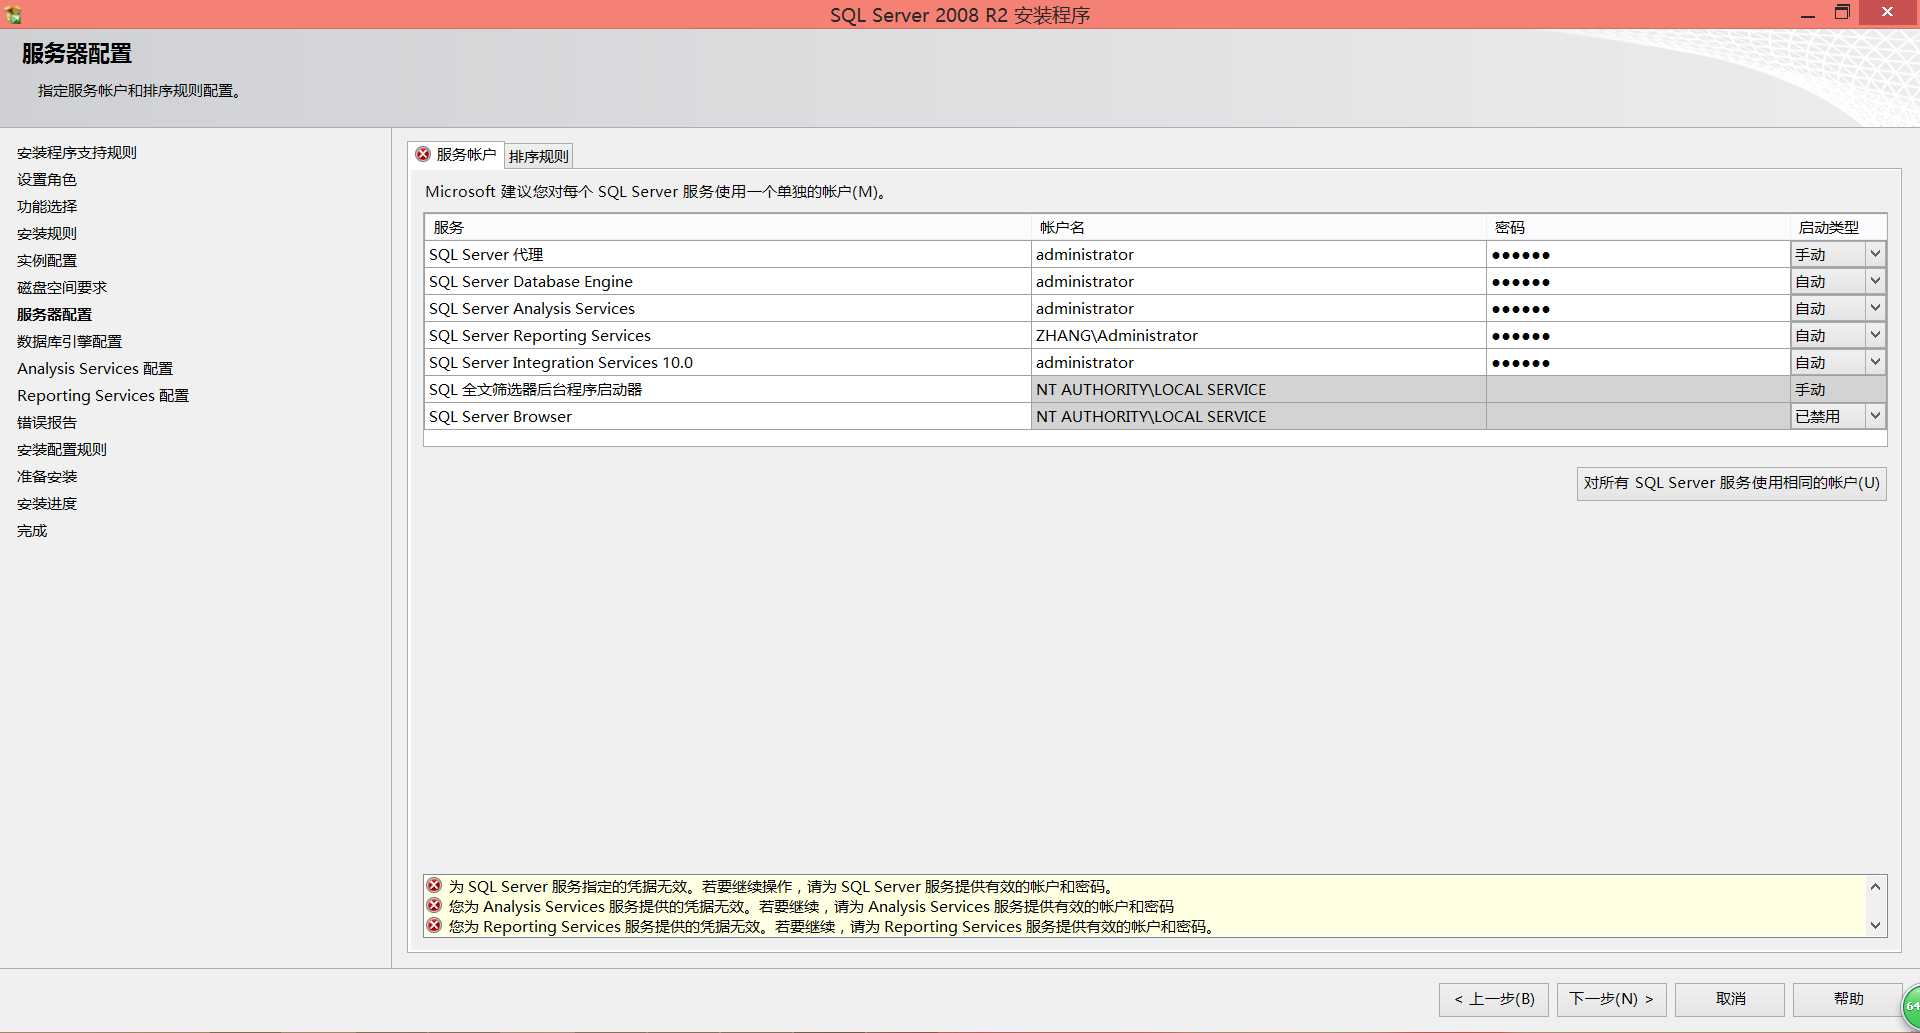This screenshot has width=1920, height=1033.
Task: Select 设置角色 step in sidebar
Action: 47,180
